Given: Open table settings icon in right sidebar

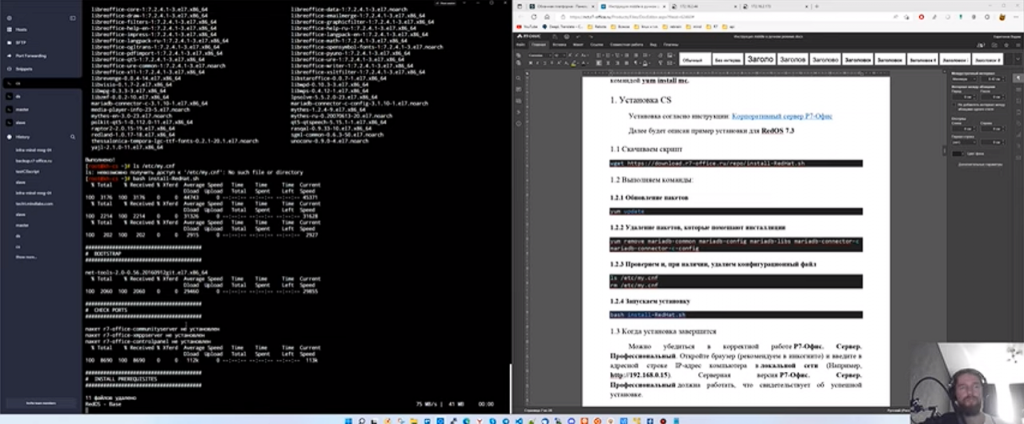Looking at the screenshot, I should [x=1017, y=90].
